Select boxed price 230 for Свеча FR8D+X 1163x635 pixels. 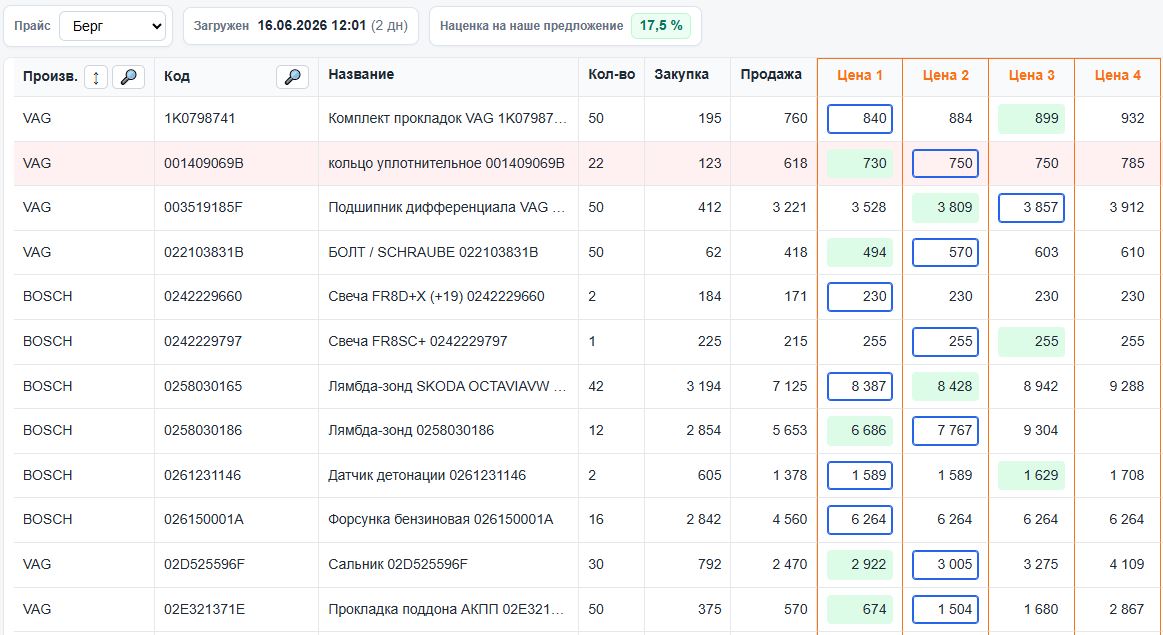(x=860, y=297)
